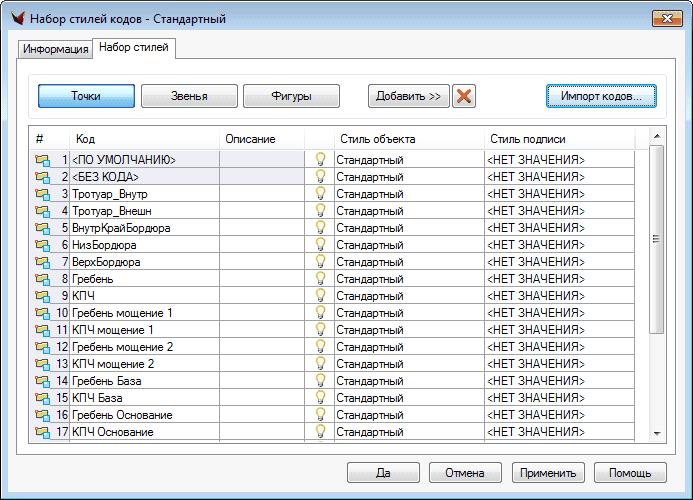The height and width of the screenshot is (500, 693).
Task: Toggle the light bulb in the ВерхБордюра row
Action: click(321, 262)
